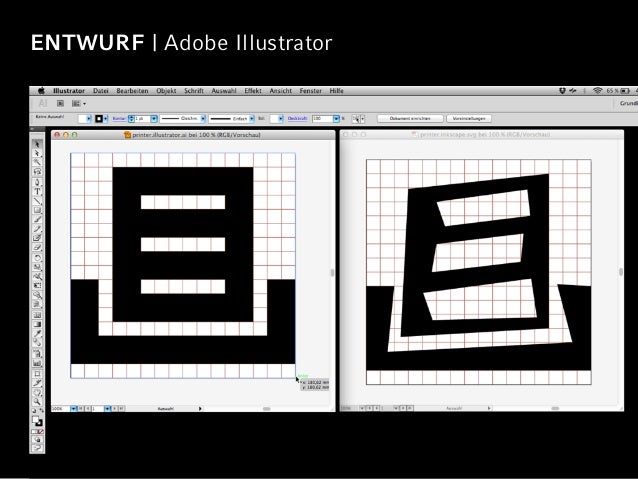Open the Apple menu
638x479 pixels.
41,91
